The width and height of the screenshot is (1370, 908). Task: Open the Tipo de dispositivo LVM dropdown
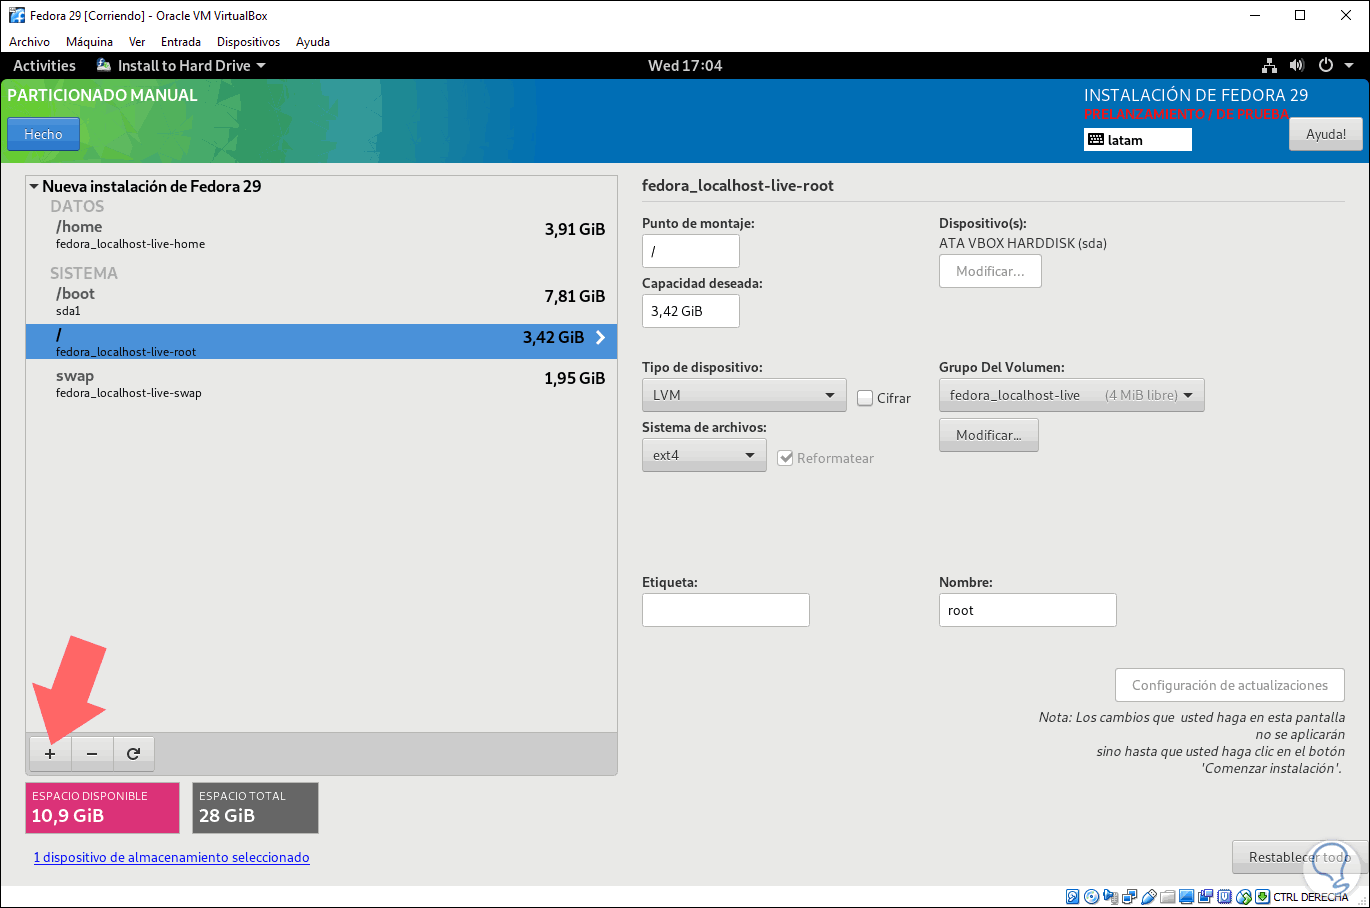click(744, 395)
